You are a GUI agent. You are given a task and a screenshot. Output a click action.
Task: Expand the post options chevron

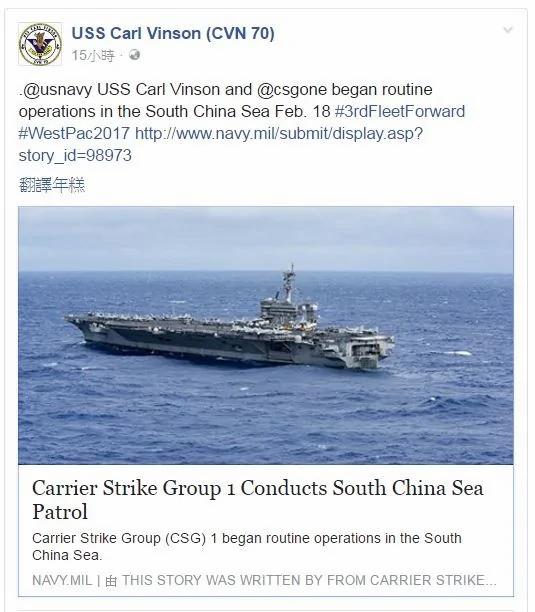point(508,30)
